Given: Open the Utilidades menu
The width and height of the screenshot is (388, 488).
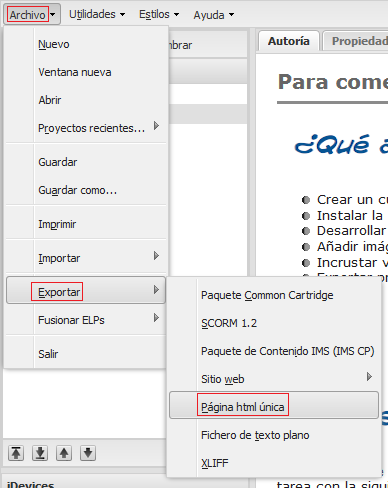Looking at the screenshot, I should point(97,14).
